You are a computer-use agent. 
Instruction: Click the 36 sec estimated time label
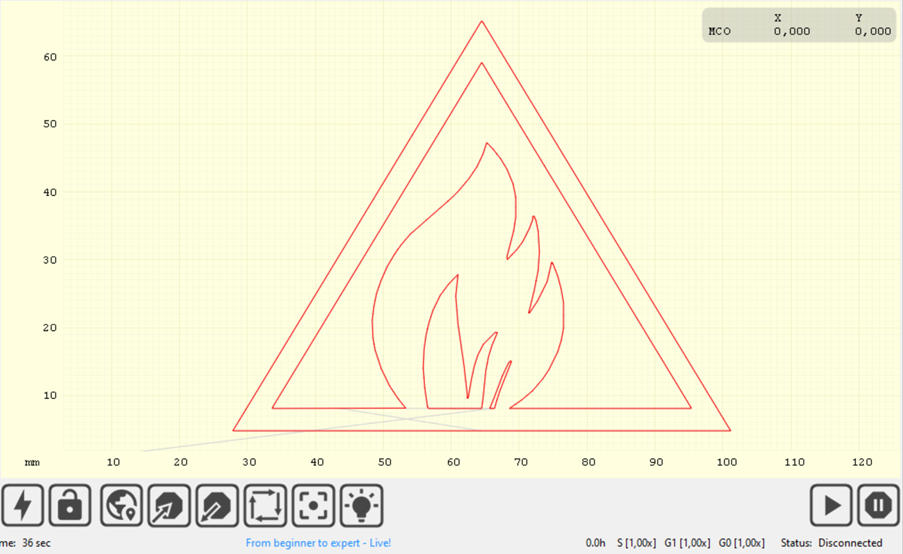(36, 543)
